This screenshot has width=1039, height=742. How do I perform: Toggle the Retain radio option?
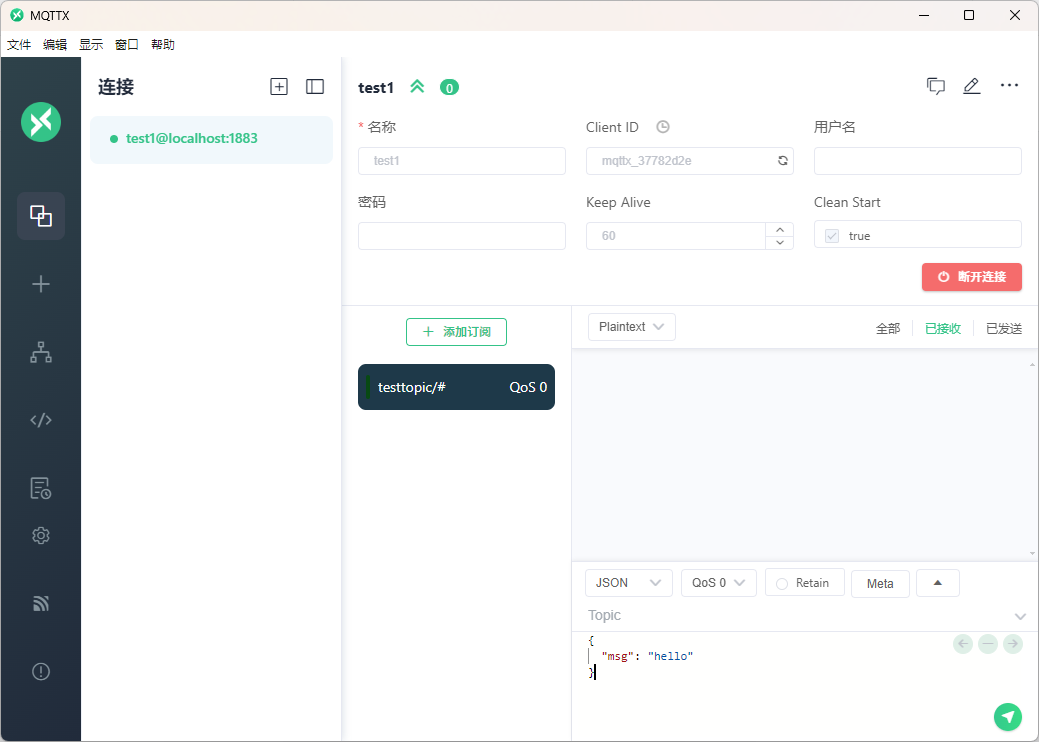pyautogui.click(x=783, y=583)
